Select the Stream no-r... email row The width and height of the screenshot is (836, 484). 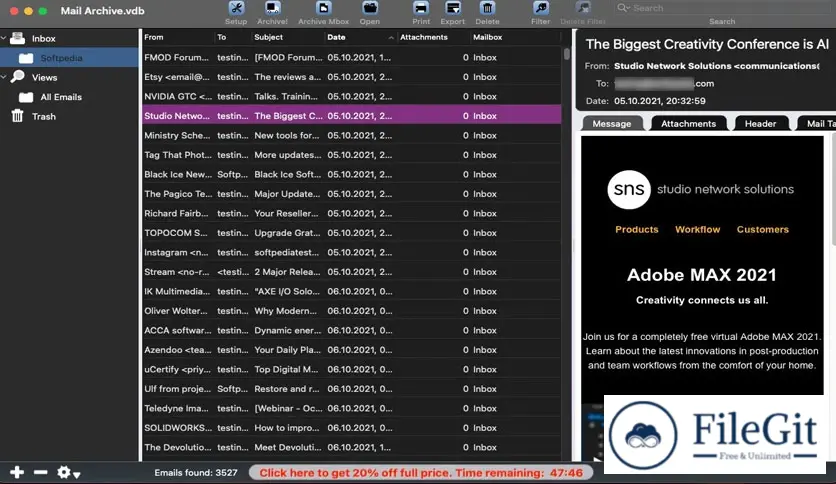(x=352, y=272)
